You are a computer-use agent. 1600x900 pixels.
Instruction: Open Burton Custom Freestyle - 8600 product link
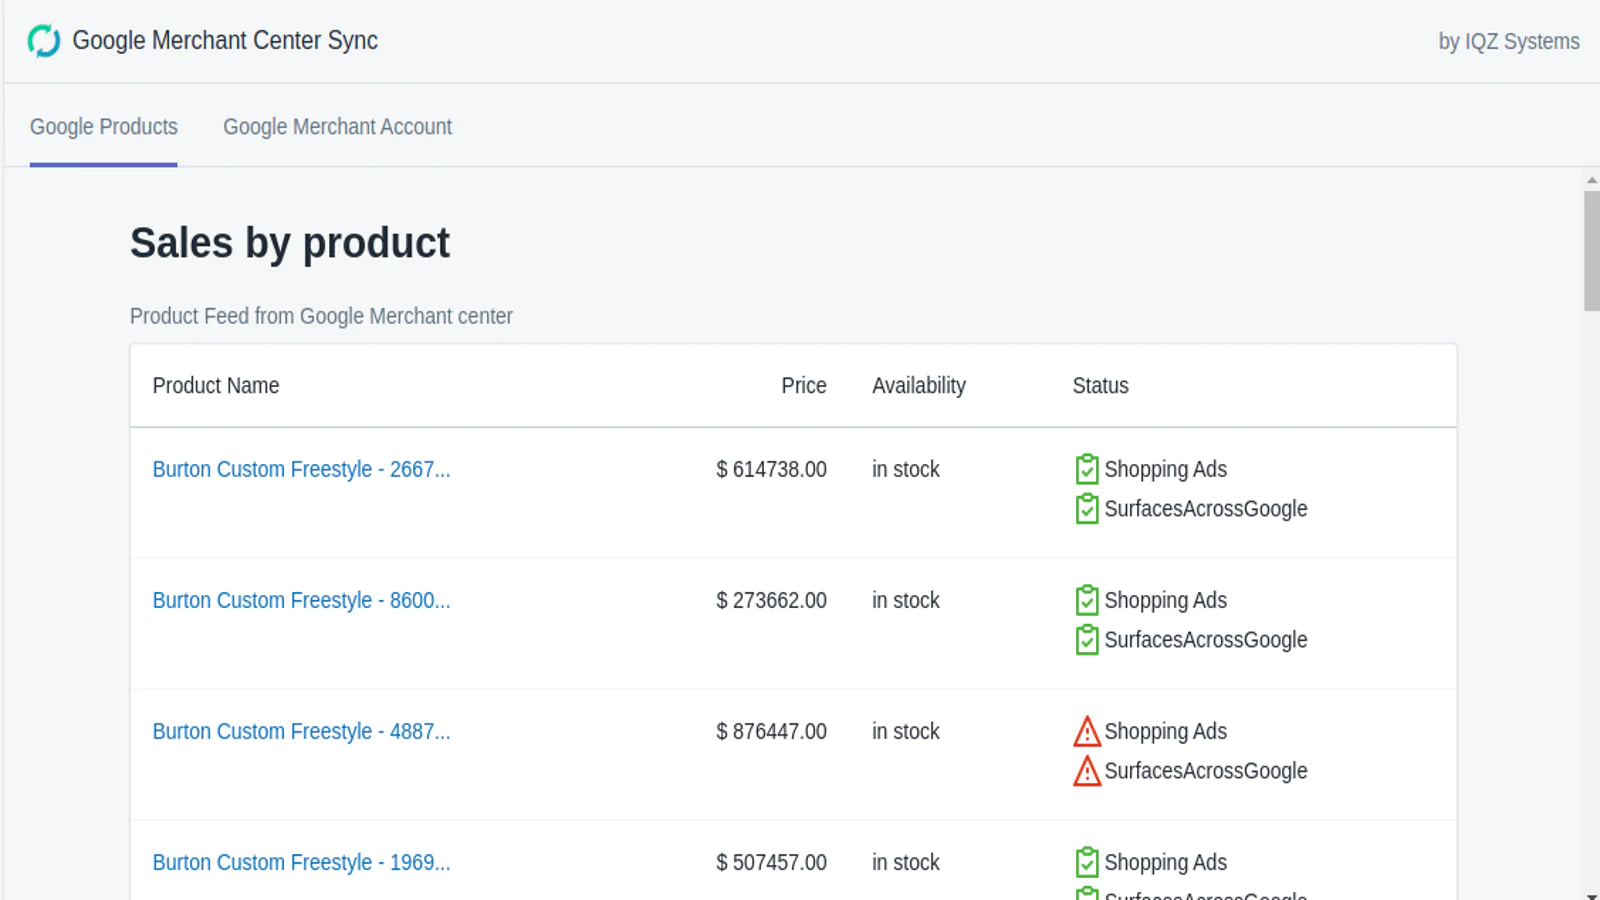tap(301, 600)
